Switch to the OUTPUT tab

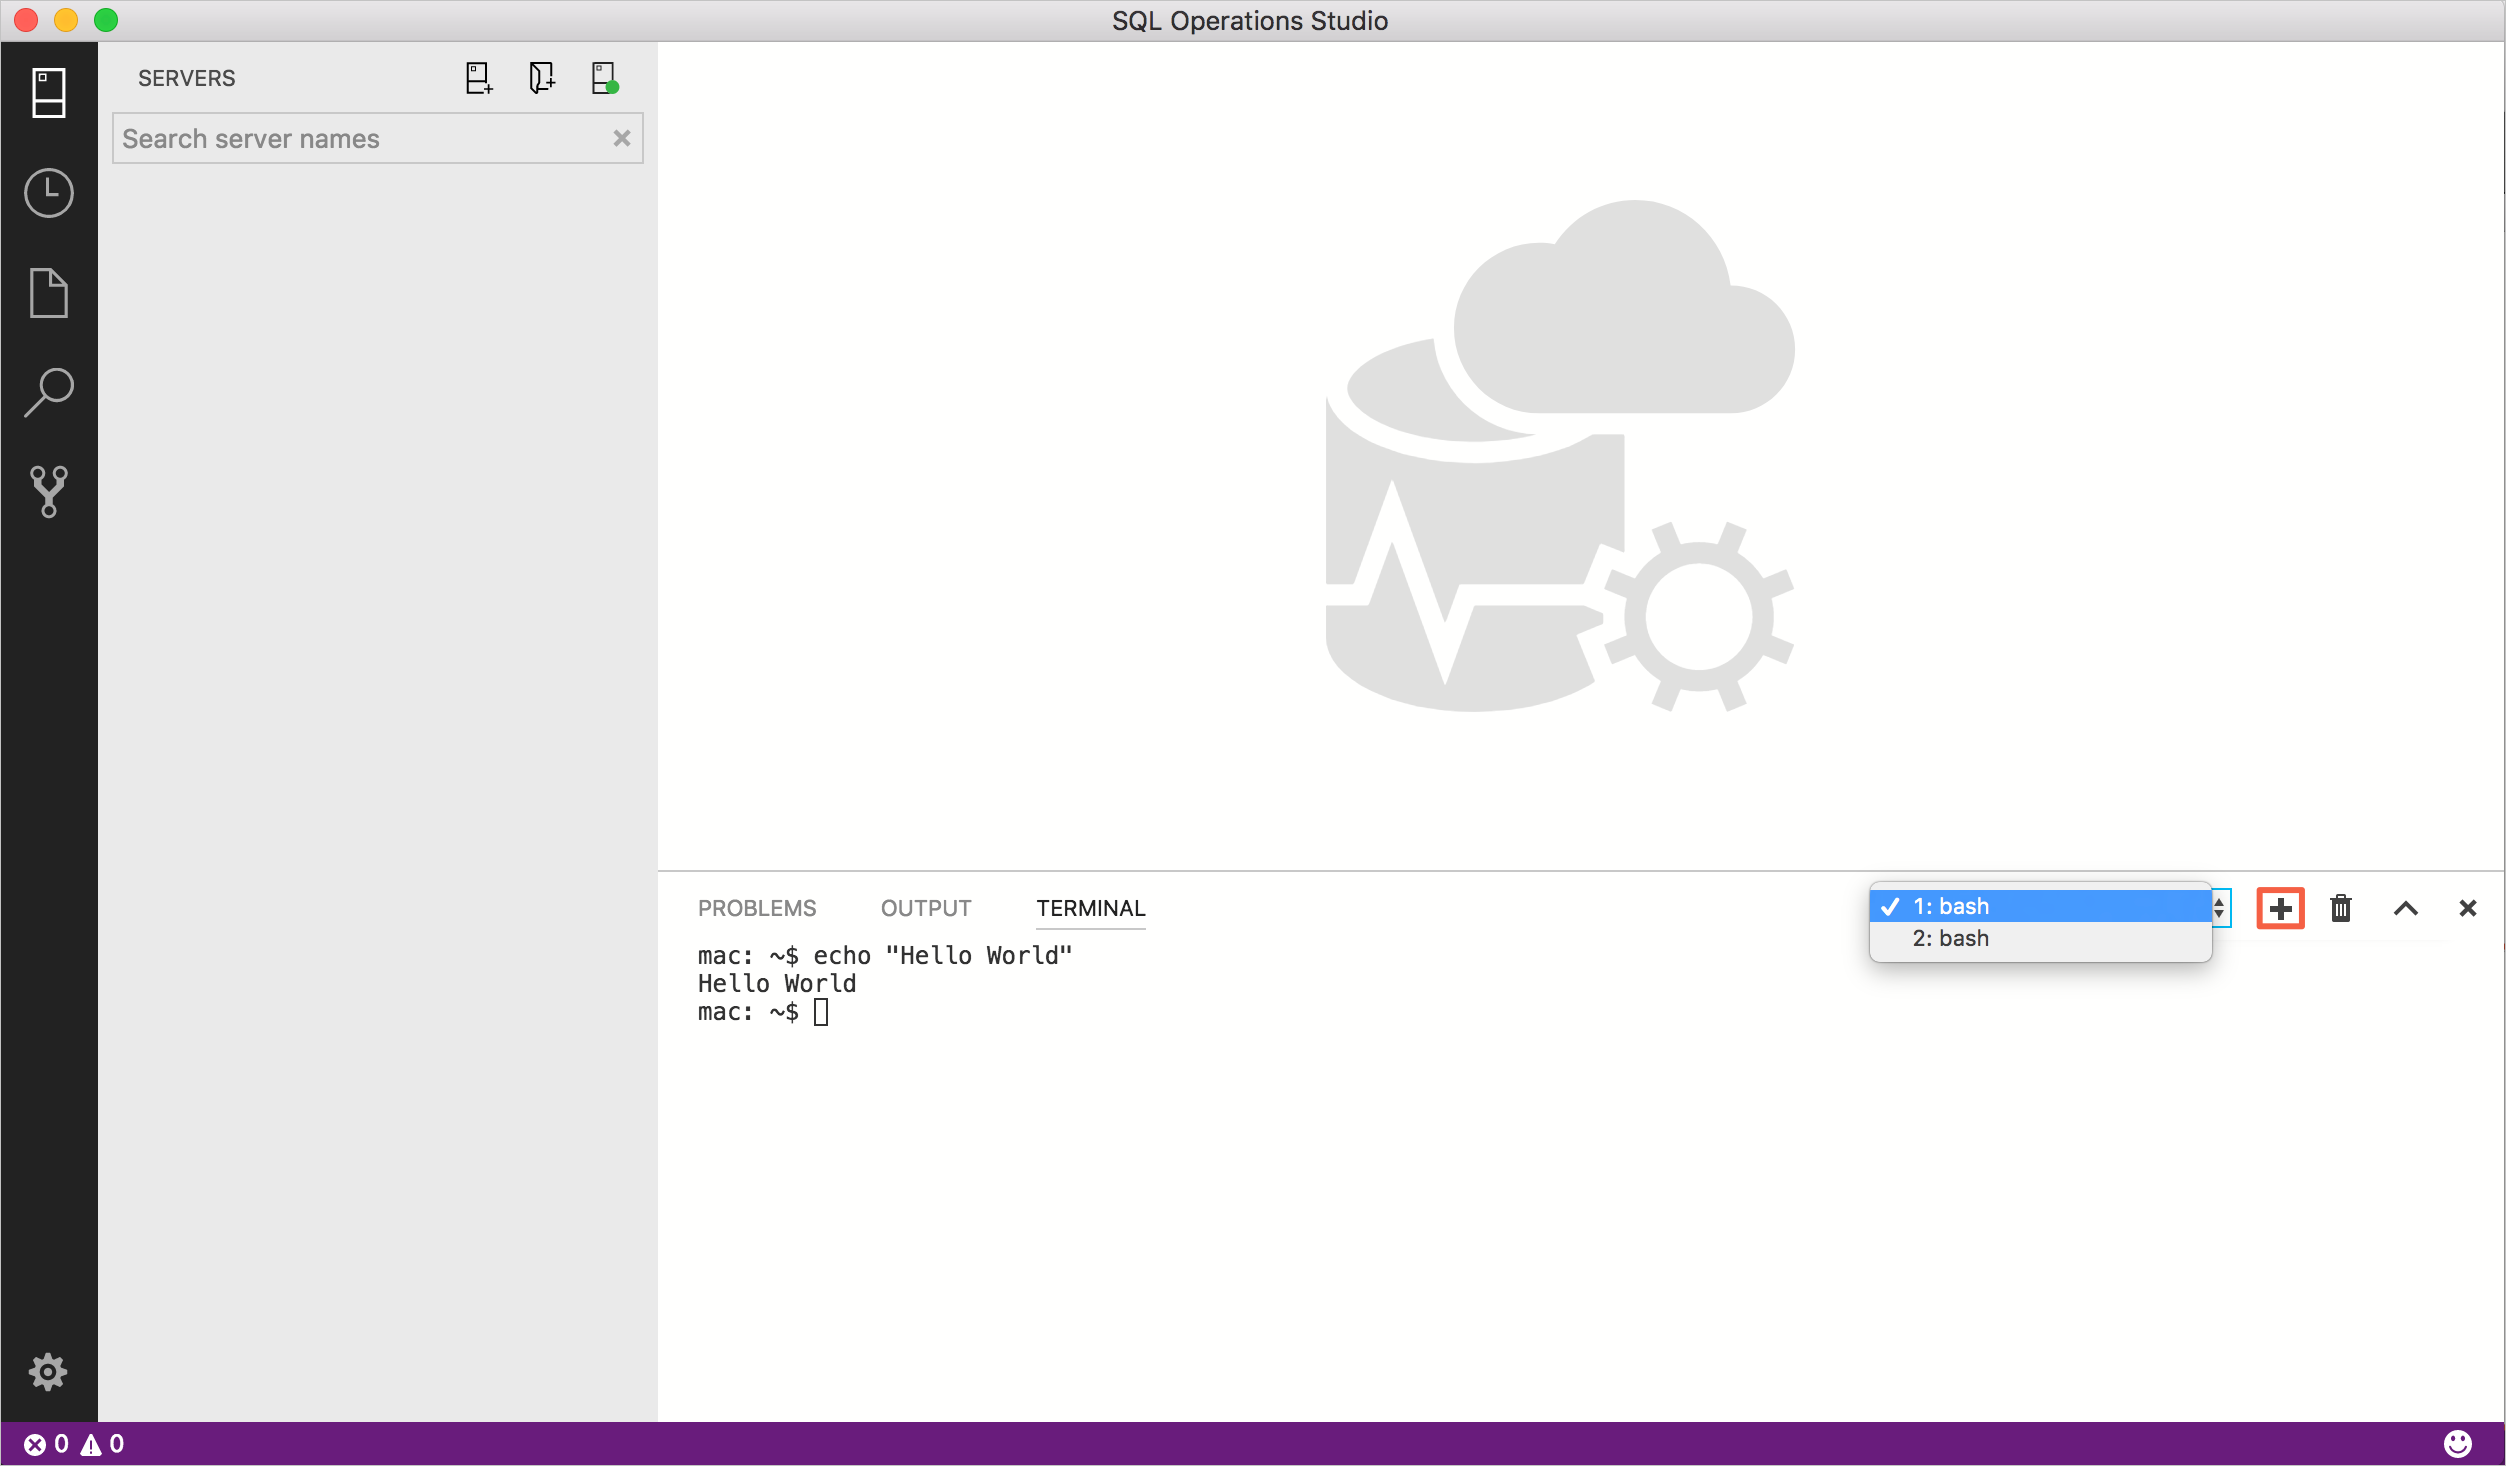pos(923,908)
